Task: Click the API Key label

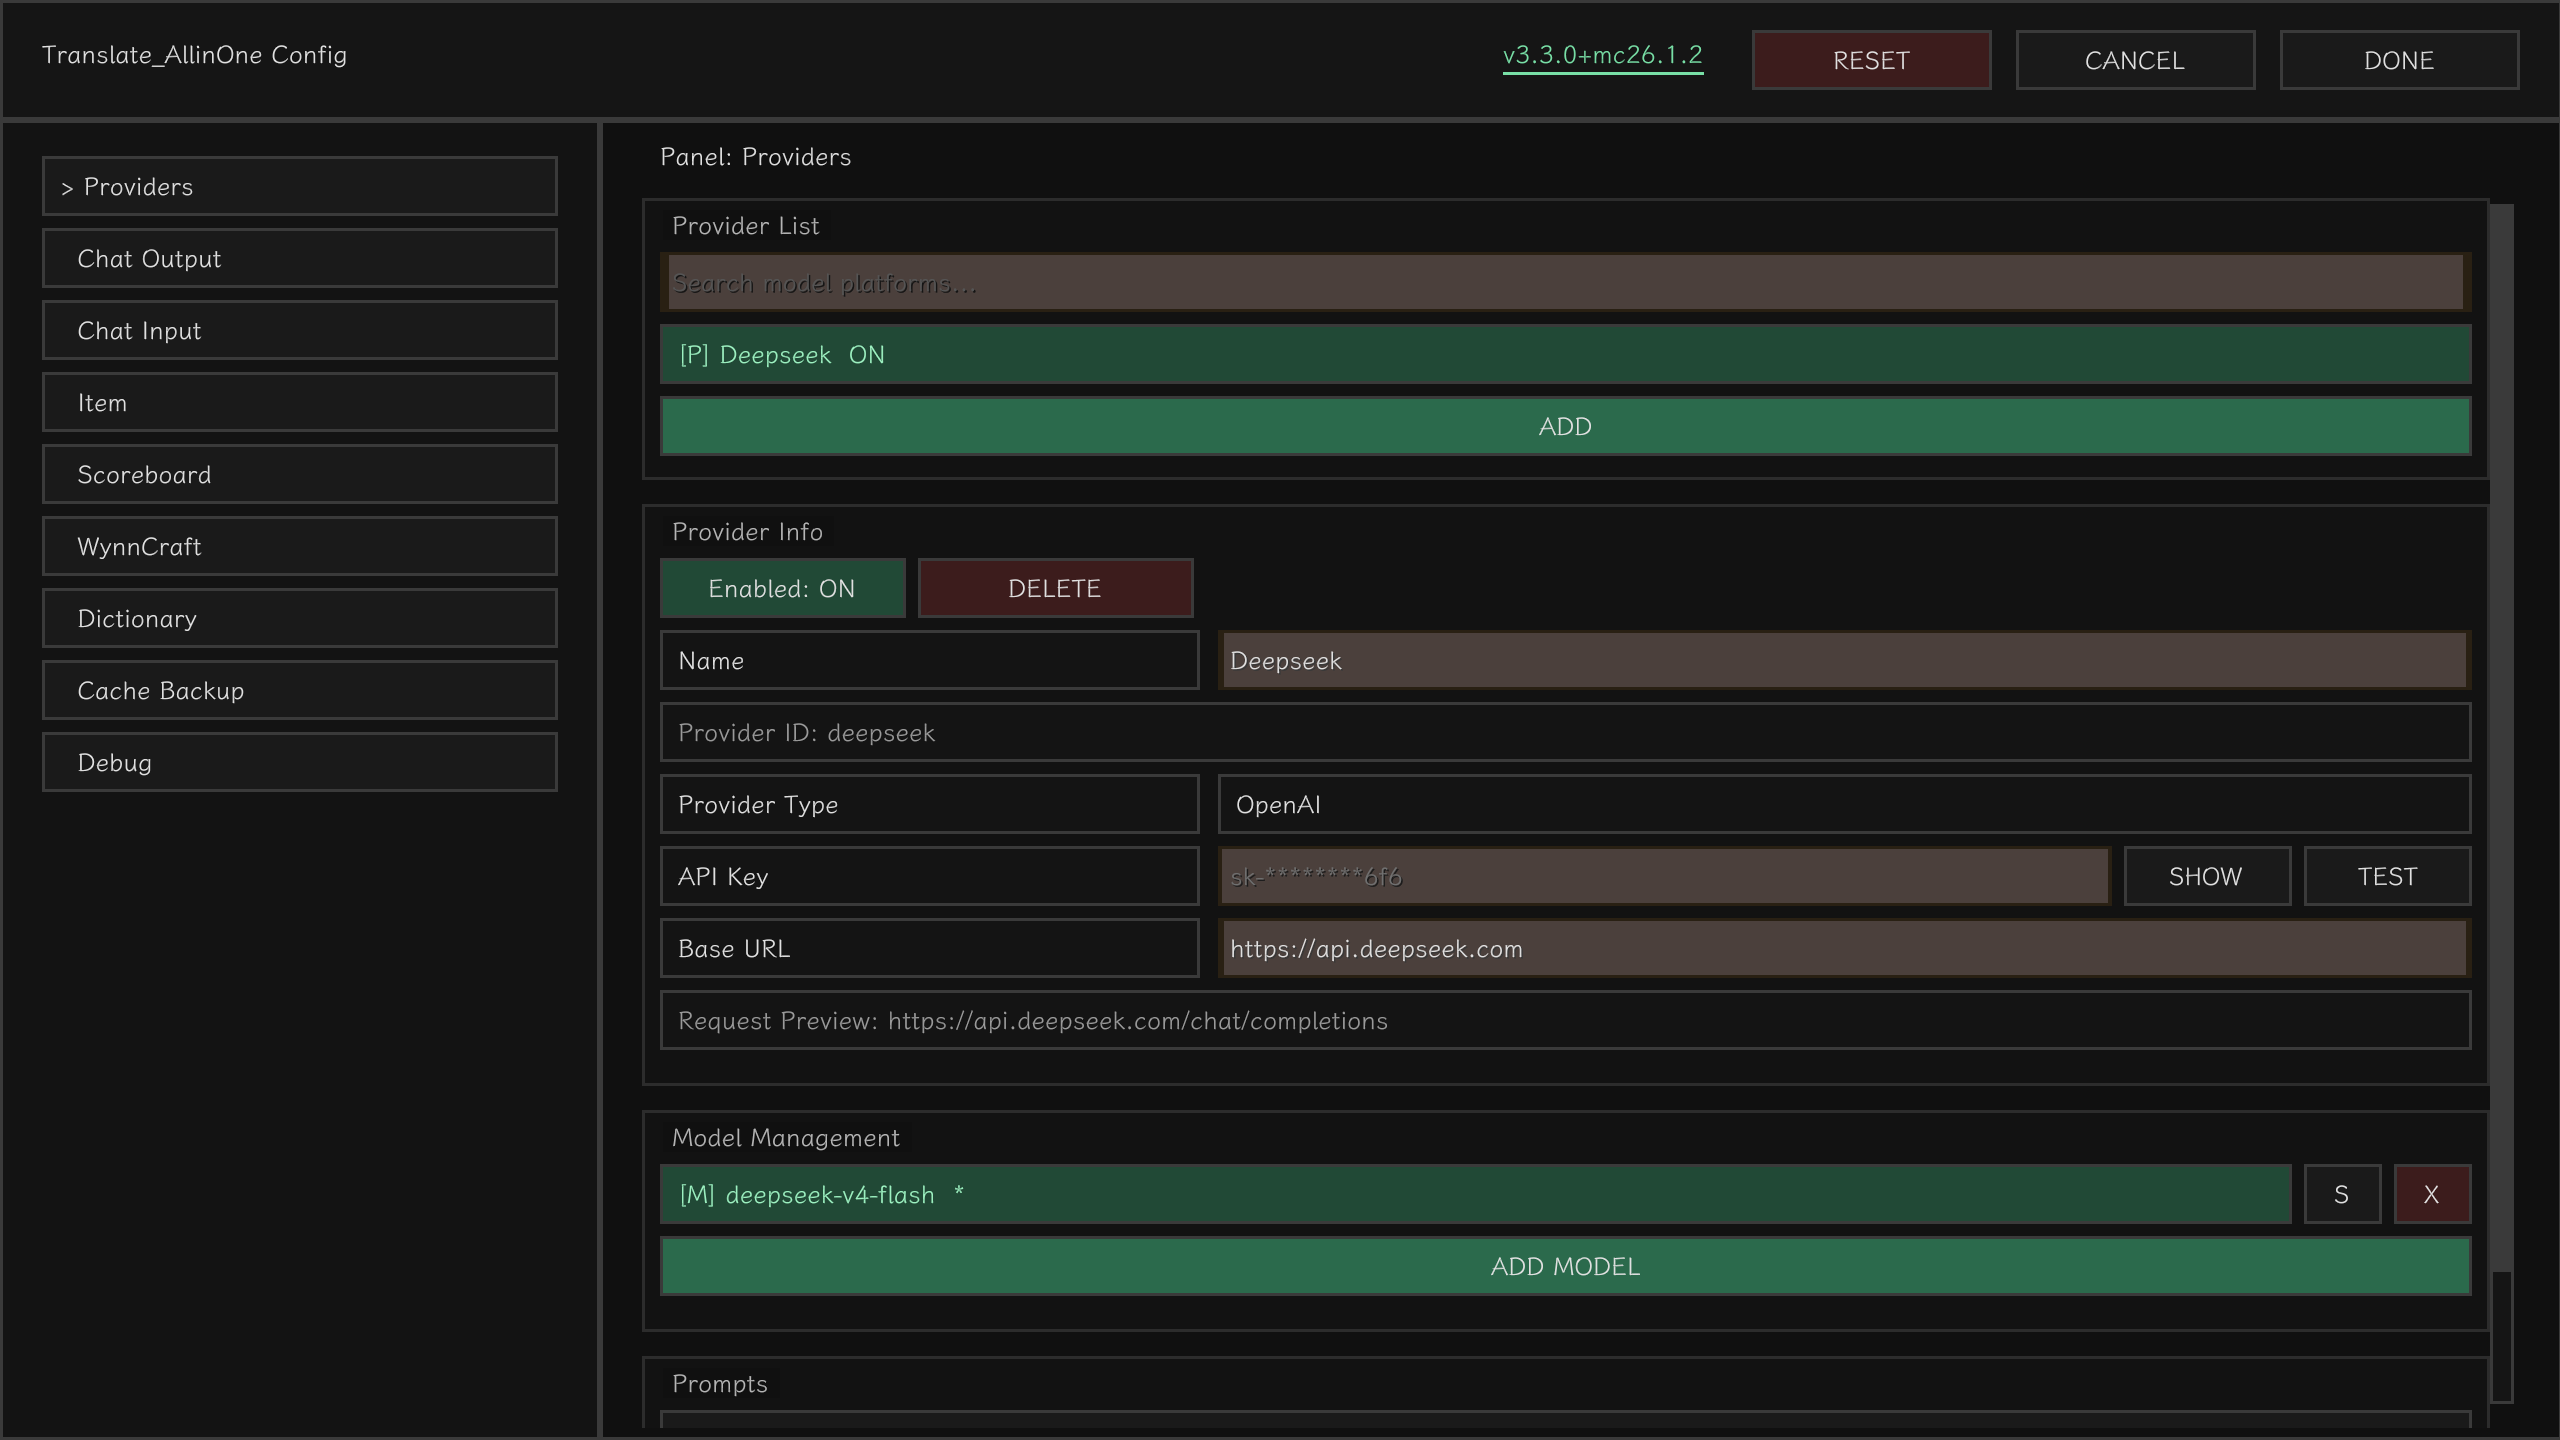Action: pos(929,876)
